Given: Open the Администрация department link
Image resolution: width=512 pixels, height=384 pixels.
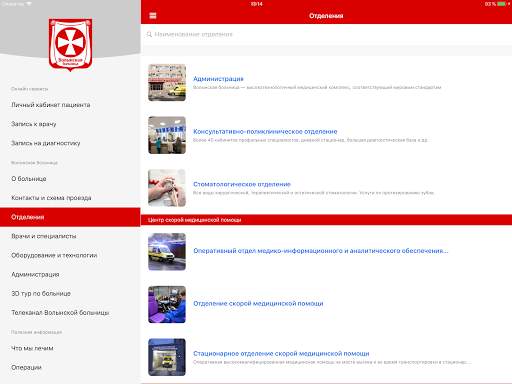Looking at the screenshot, I should (x=218, y=79).
